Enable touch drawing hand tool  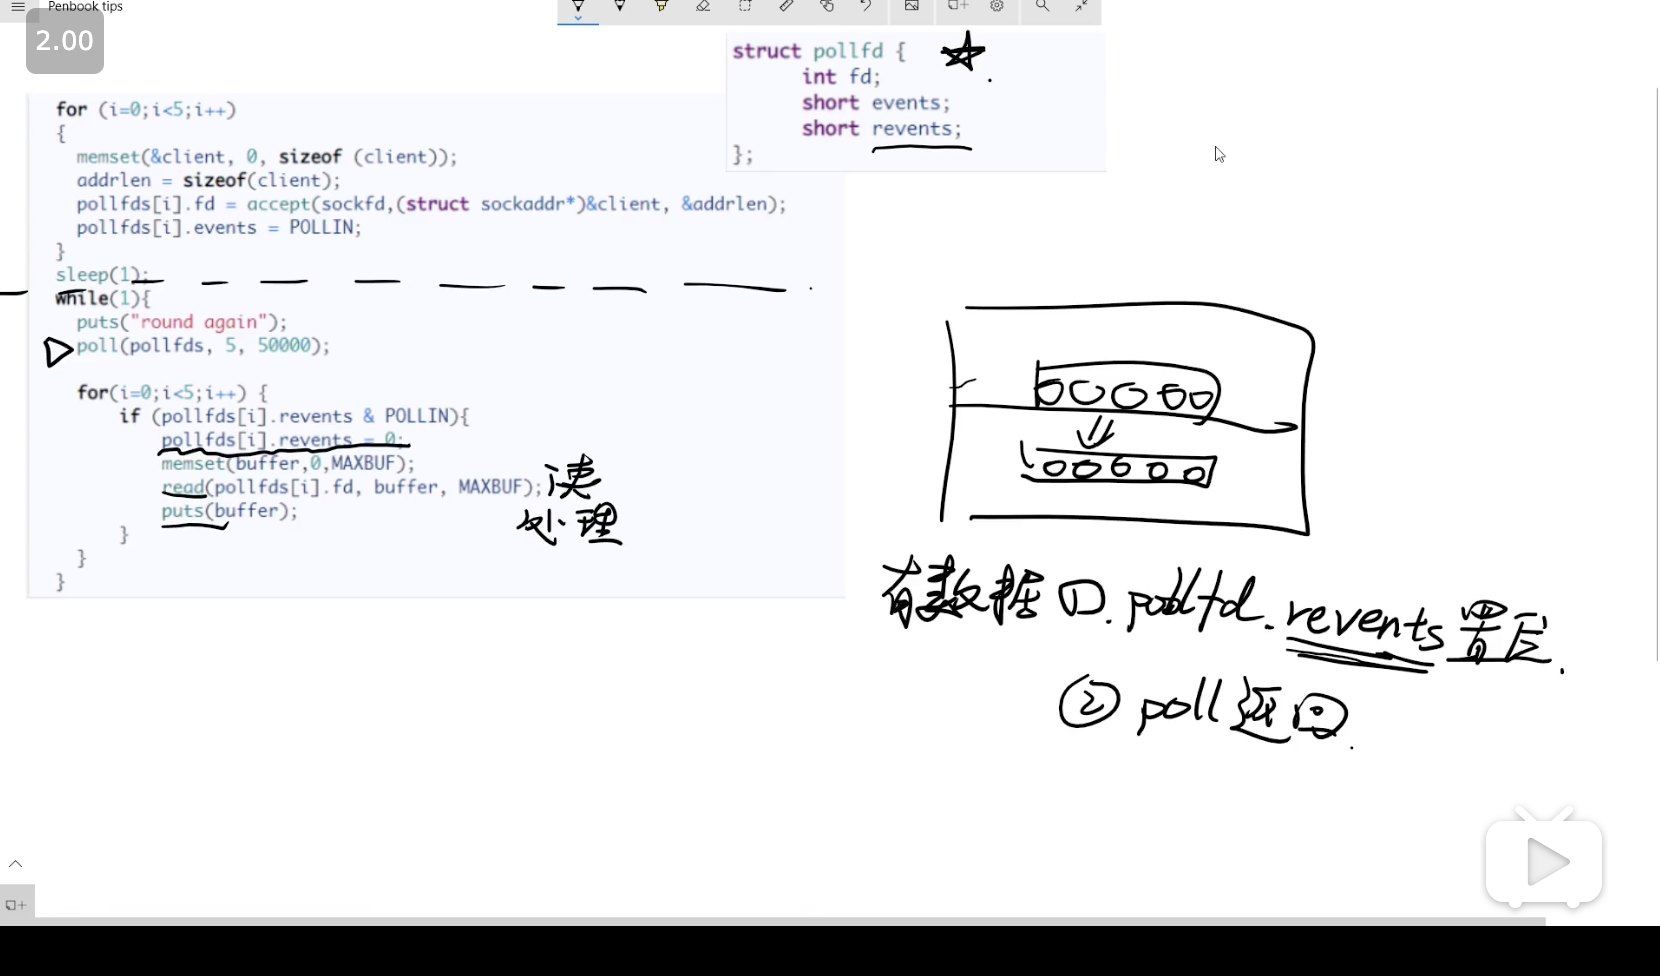pos(827,6)
